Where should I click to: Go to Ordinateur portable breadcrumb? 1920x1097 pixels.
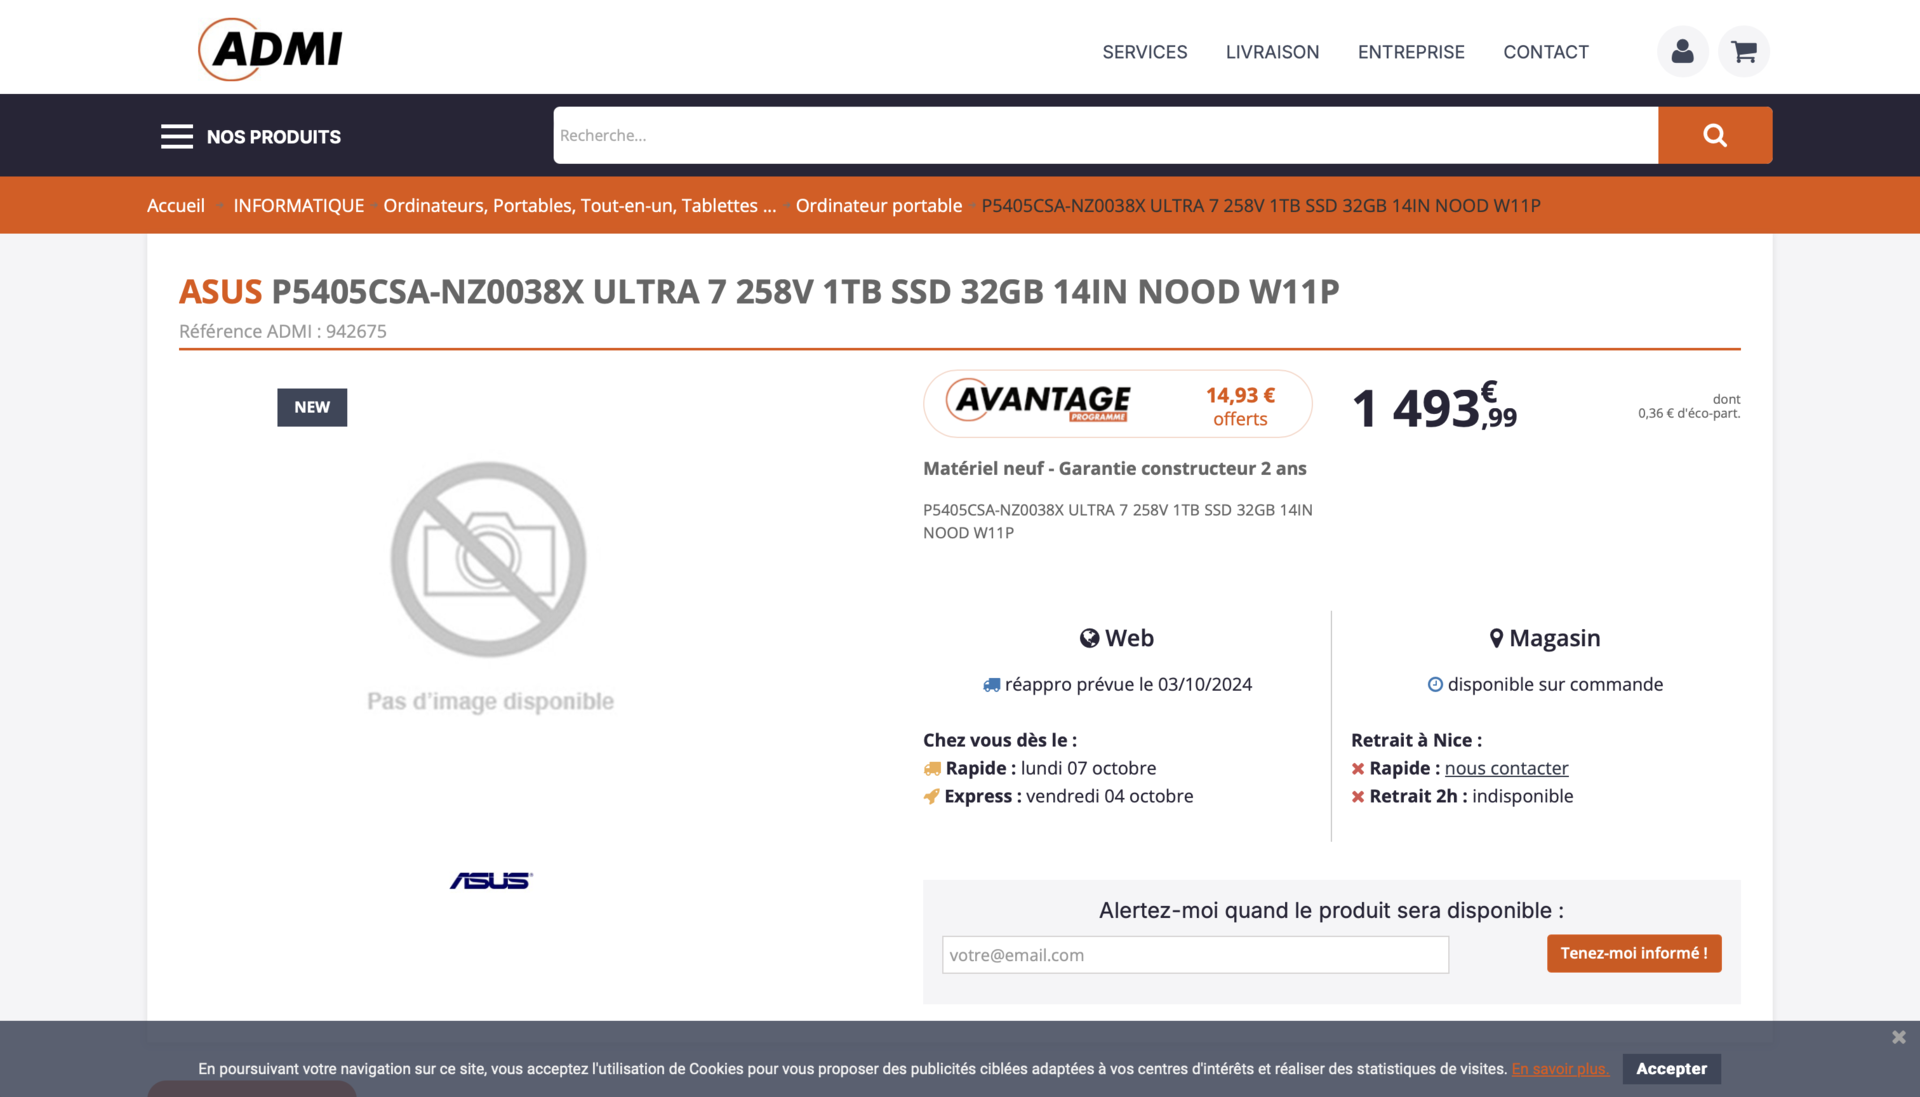878,205
